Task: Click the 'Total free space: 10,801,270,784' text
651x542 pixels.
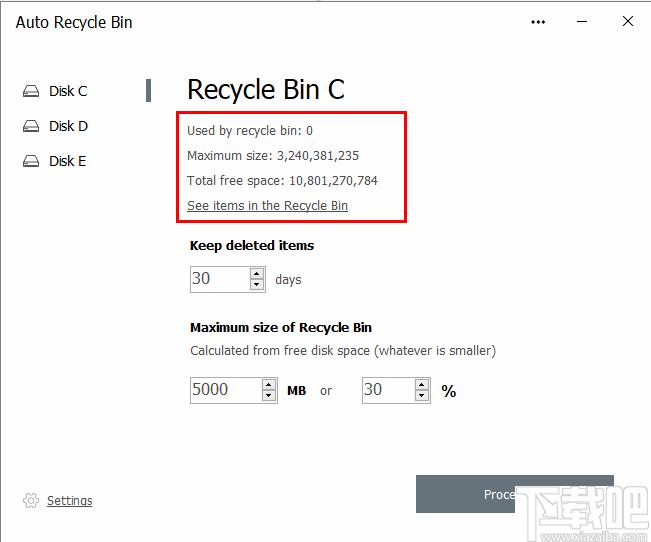Action: point(282,180)
